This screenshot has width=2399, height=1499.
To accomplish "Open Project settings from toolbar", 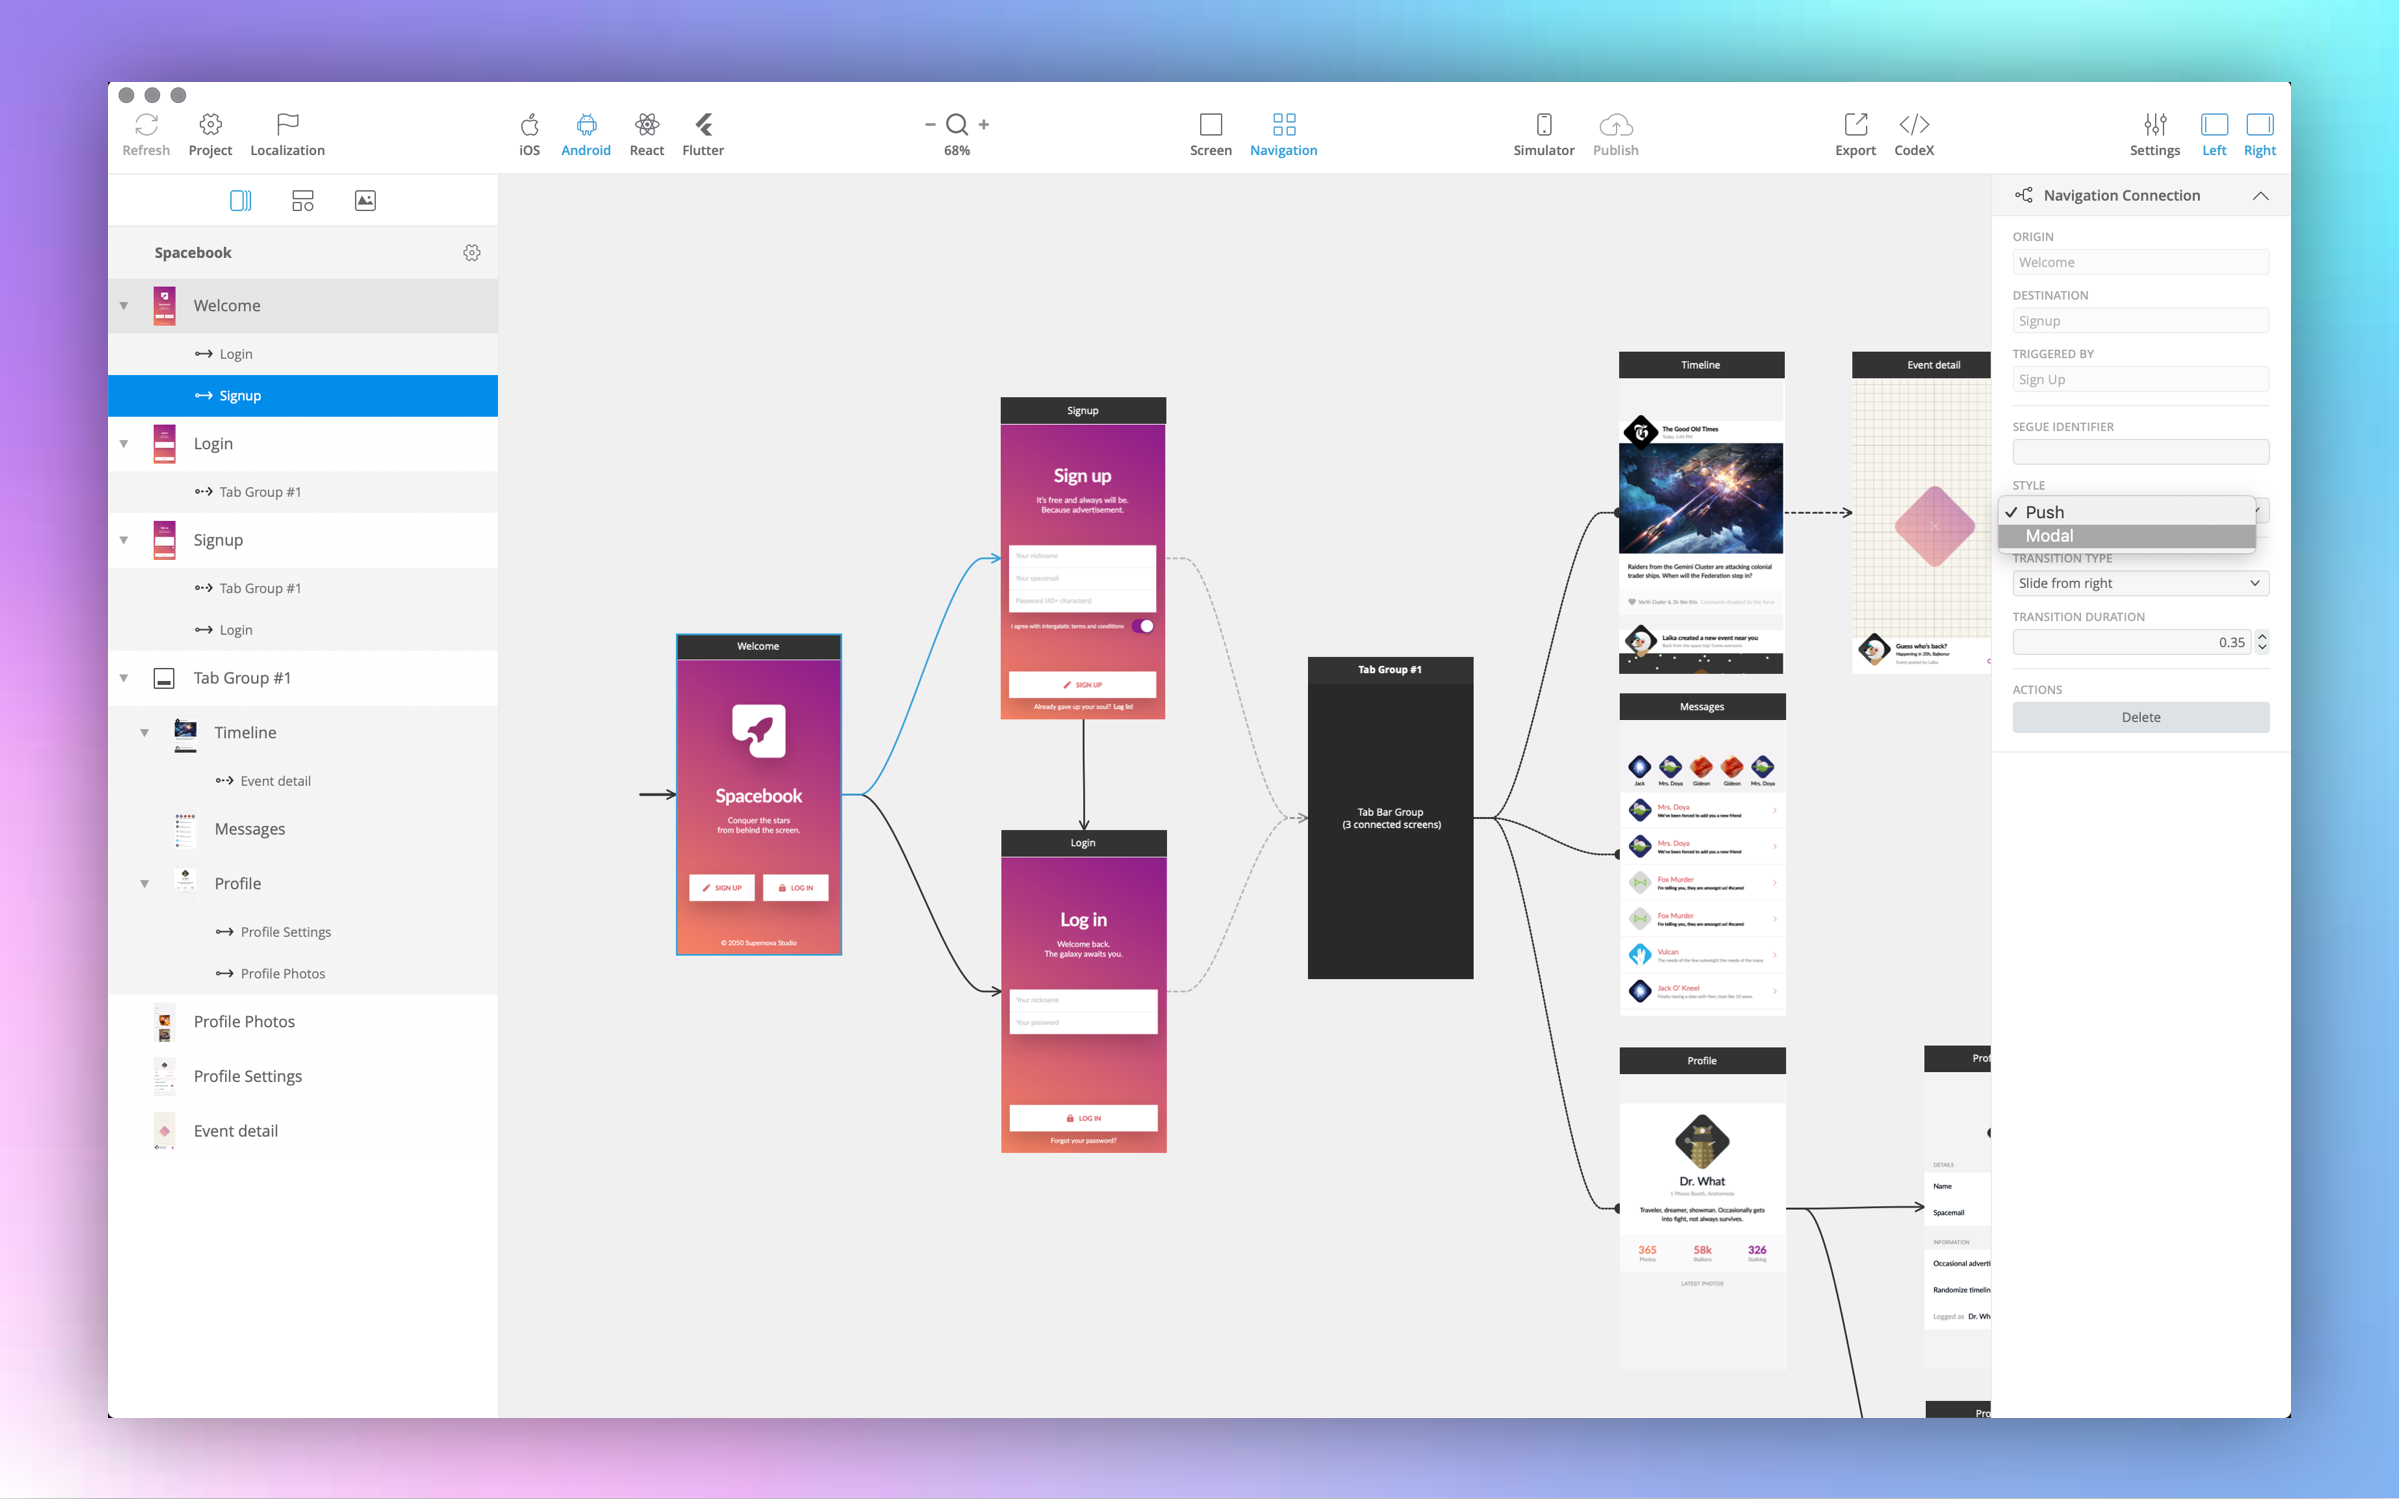I will coord(210,125).
